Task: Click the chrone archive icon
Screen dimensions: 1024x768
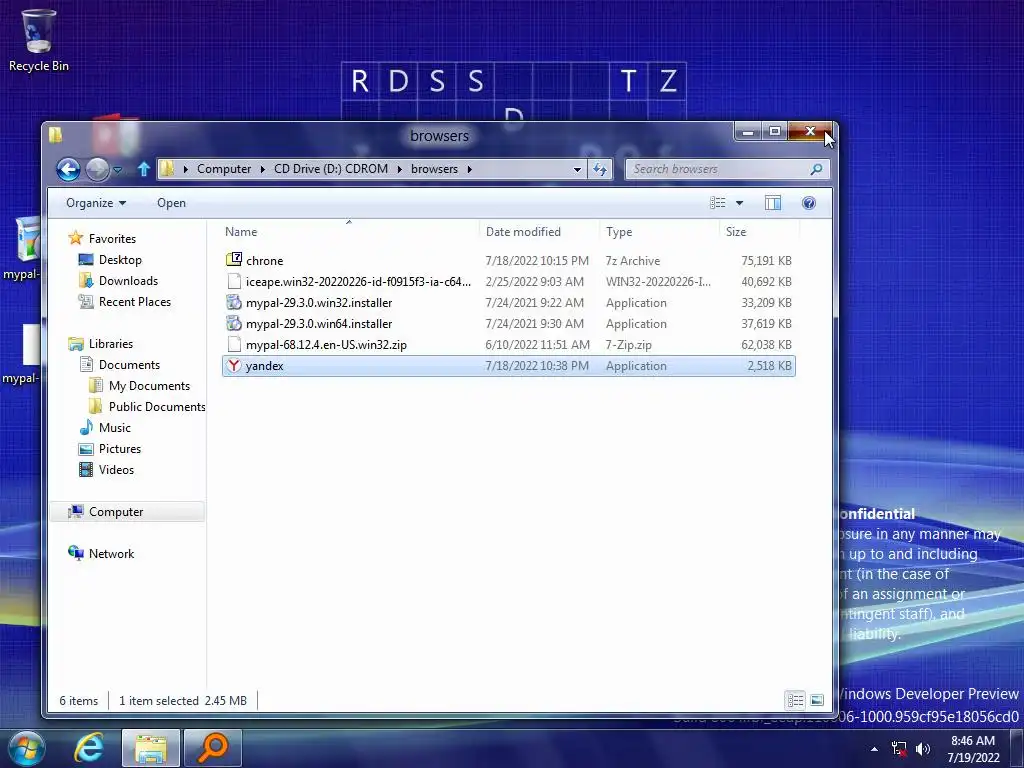Action: point(234,260)
